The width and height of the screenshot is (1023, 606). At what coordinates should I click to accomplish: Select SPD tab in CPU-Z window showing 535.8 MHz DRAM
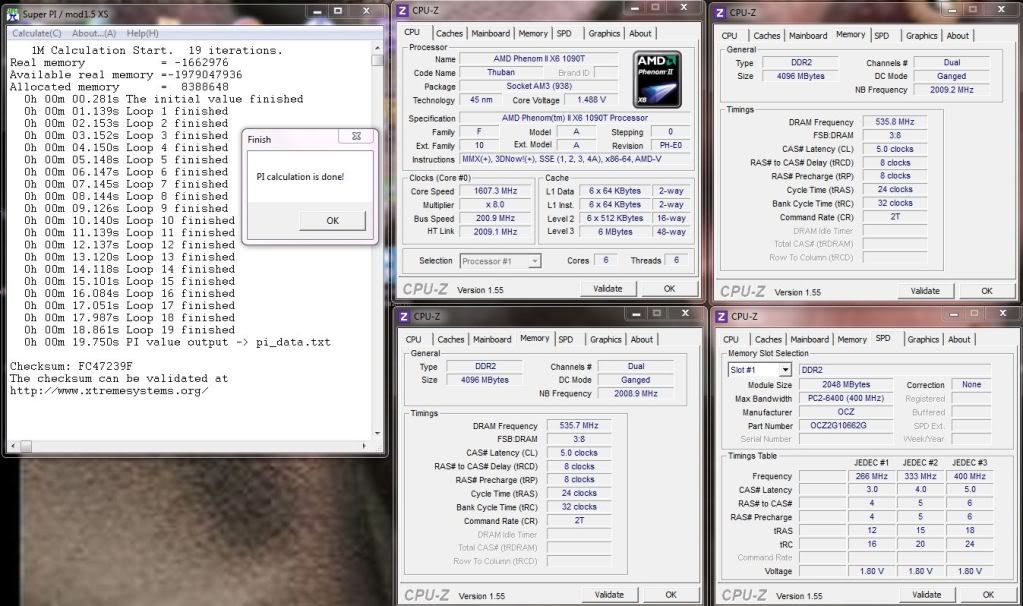[x=881, y=36]
